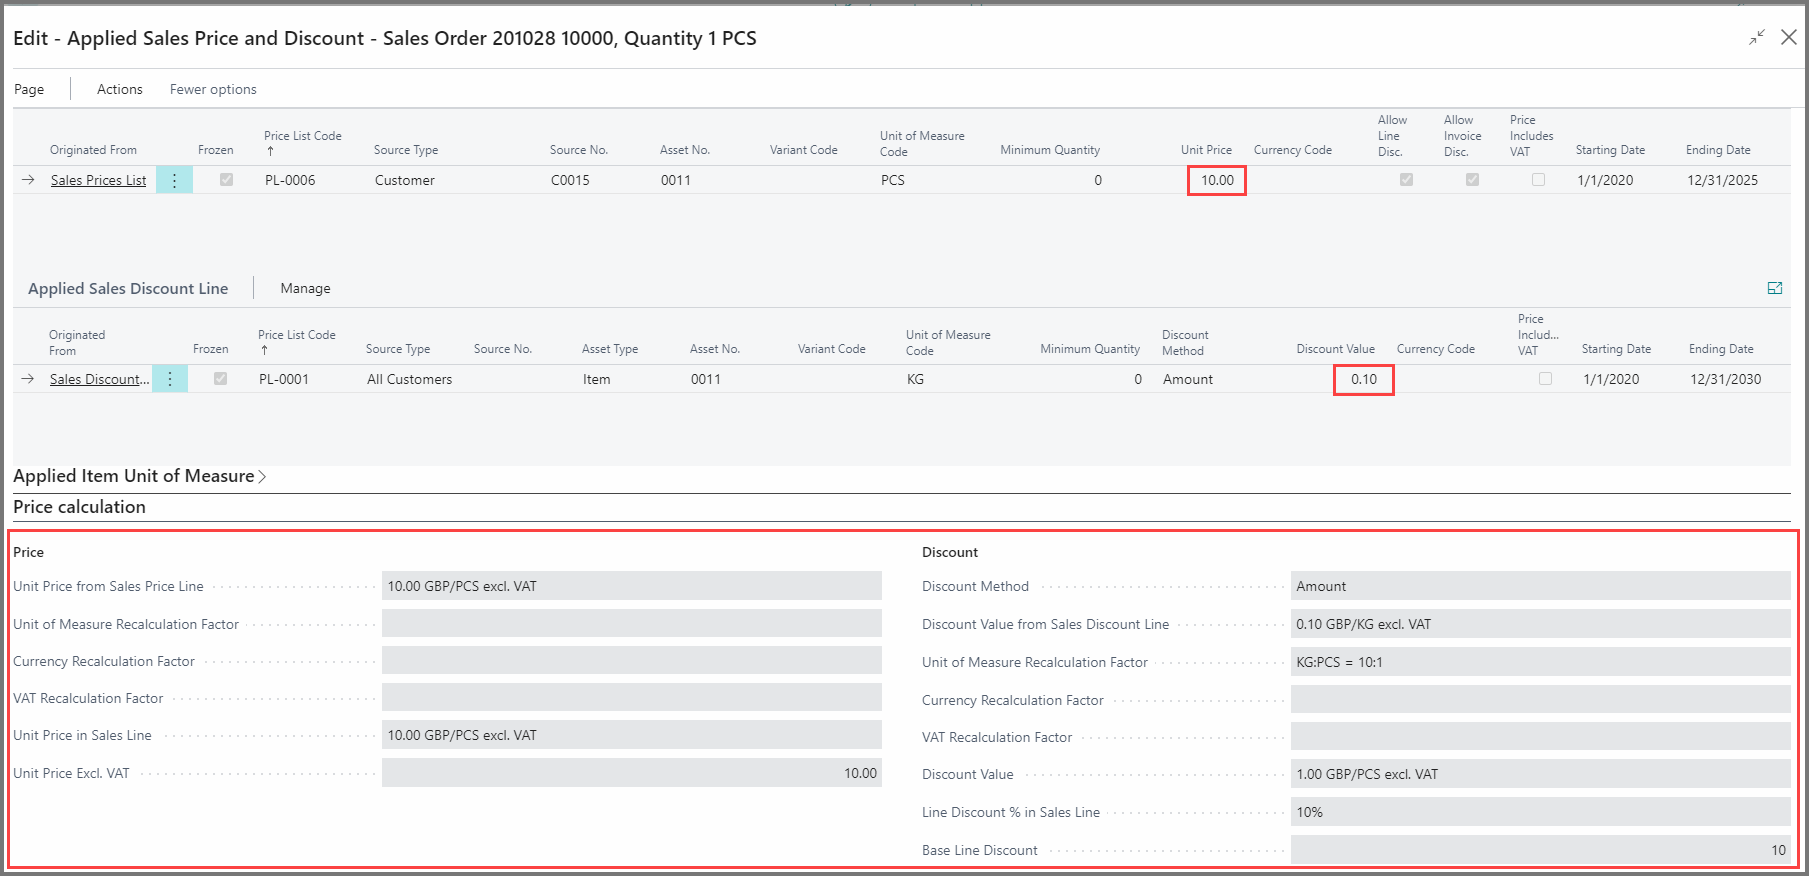1809x876 pixels.
Task: Select the Sales Discount row arrow
Action: pos(28,379)
